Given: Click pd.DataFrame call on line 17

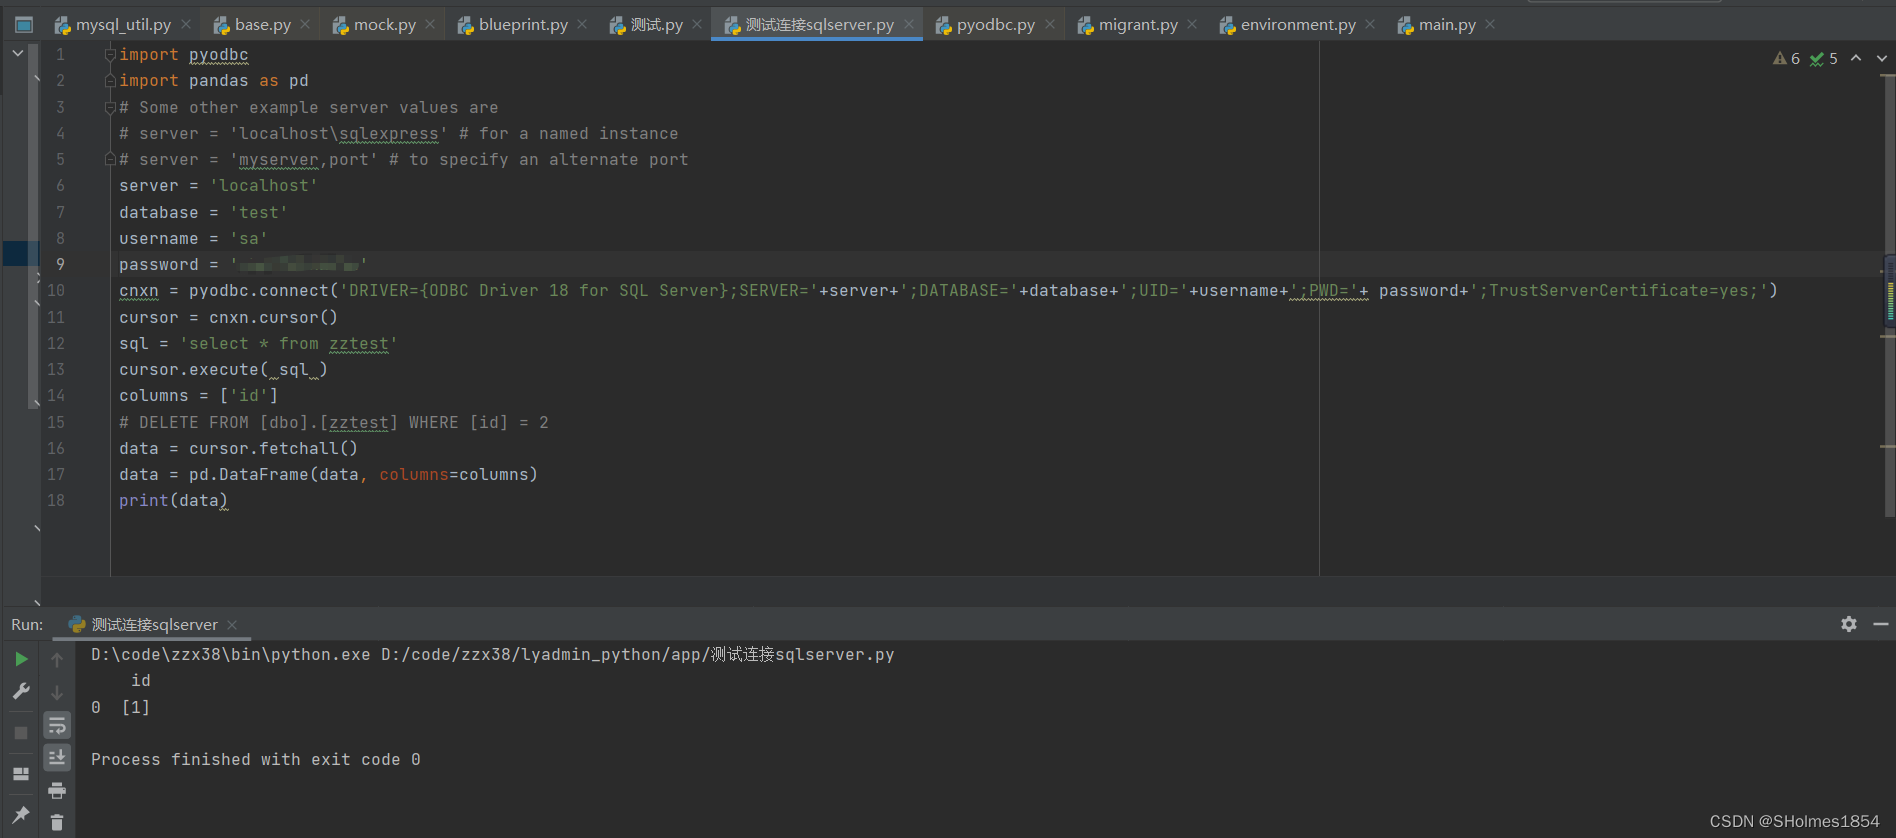Looking at the screenshot, I should (363, 475).
